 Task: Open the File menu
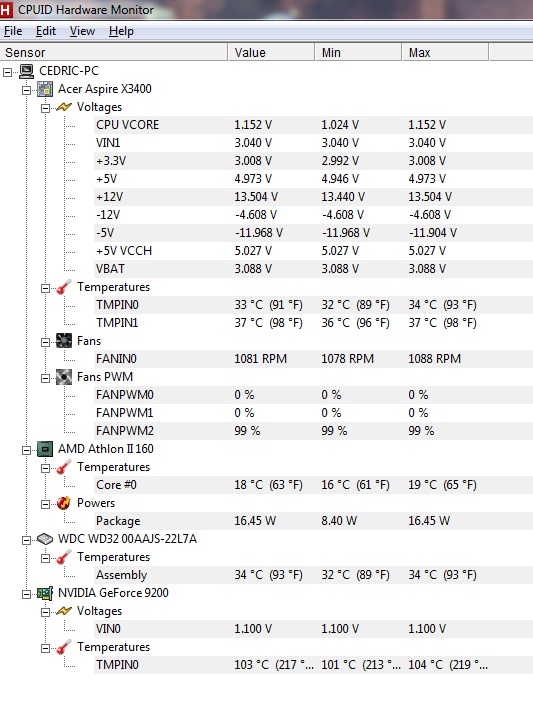tap(13, 31)
